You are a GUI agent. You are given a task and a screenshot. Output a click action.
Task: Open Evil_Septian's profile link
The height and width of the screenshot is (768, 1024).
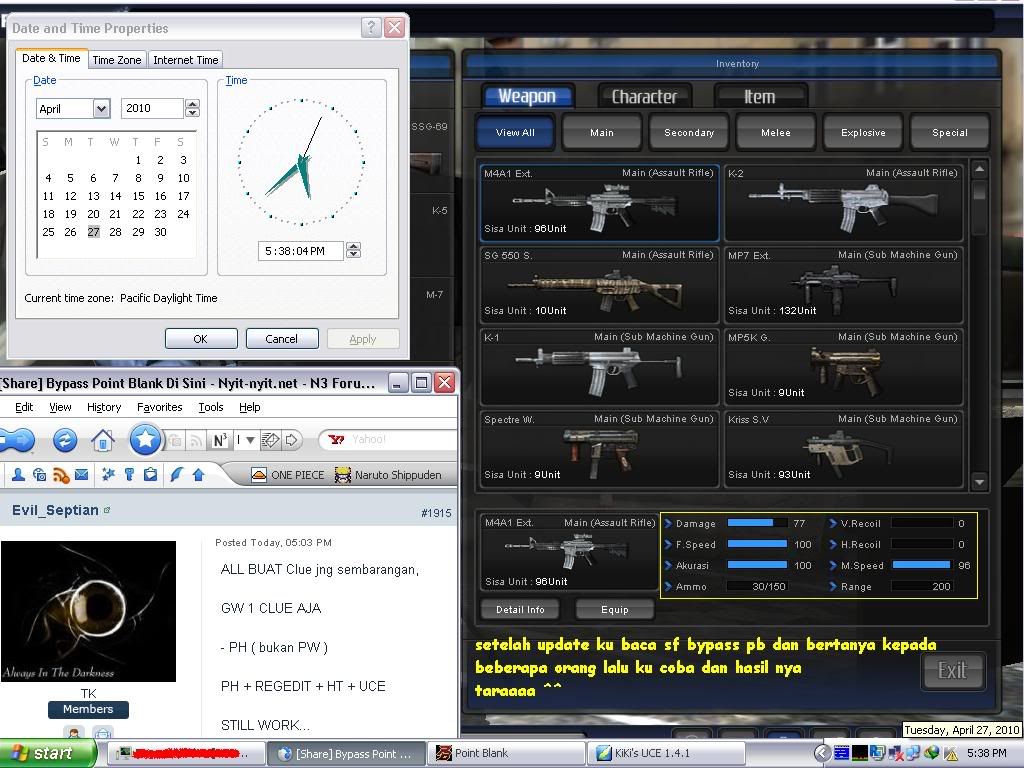55,510
